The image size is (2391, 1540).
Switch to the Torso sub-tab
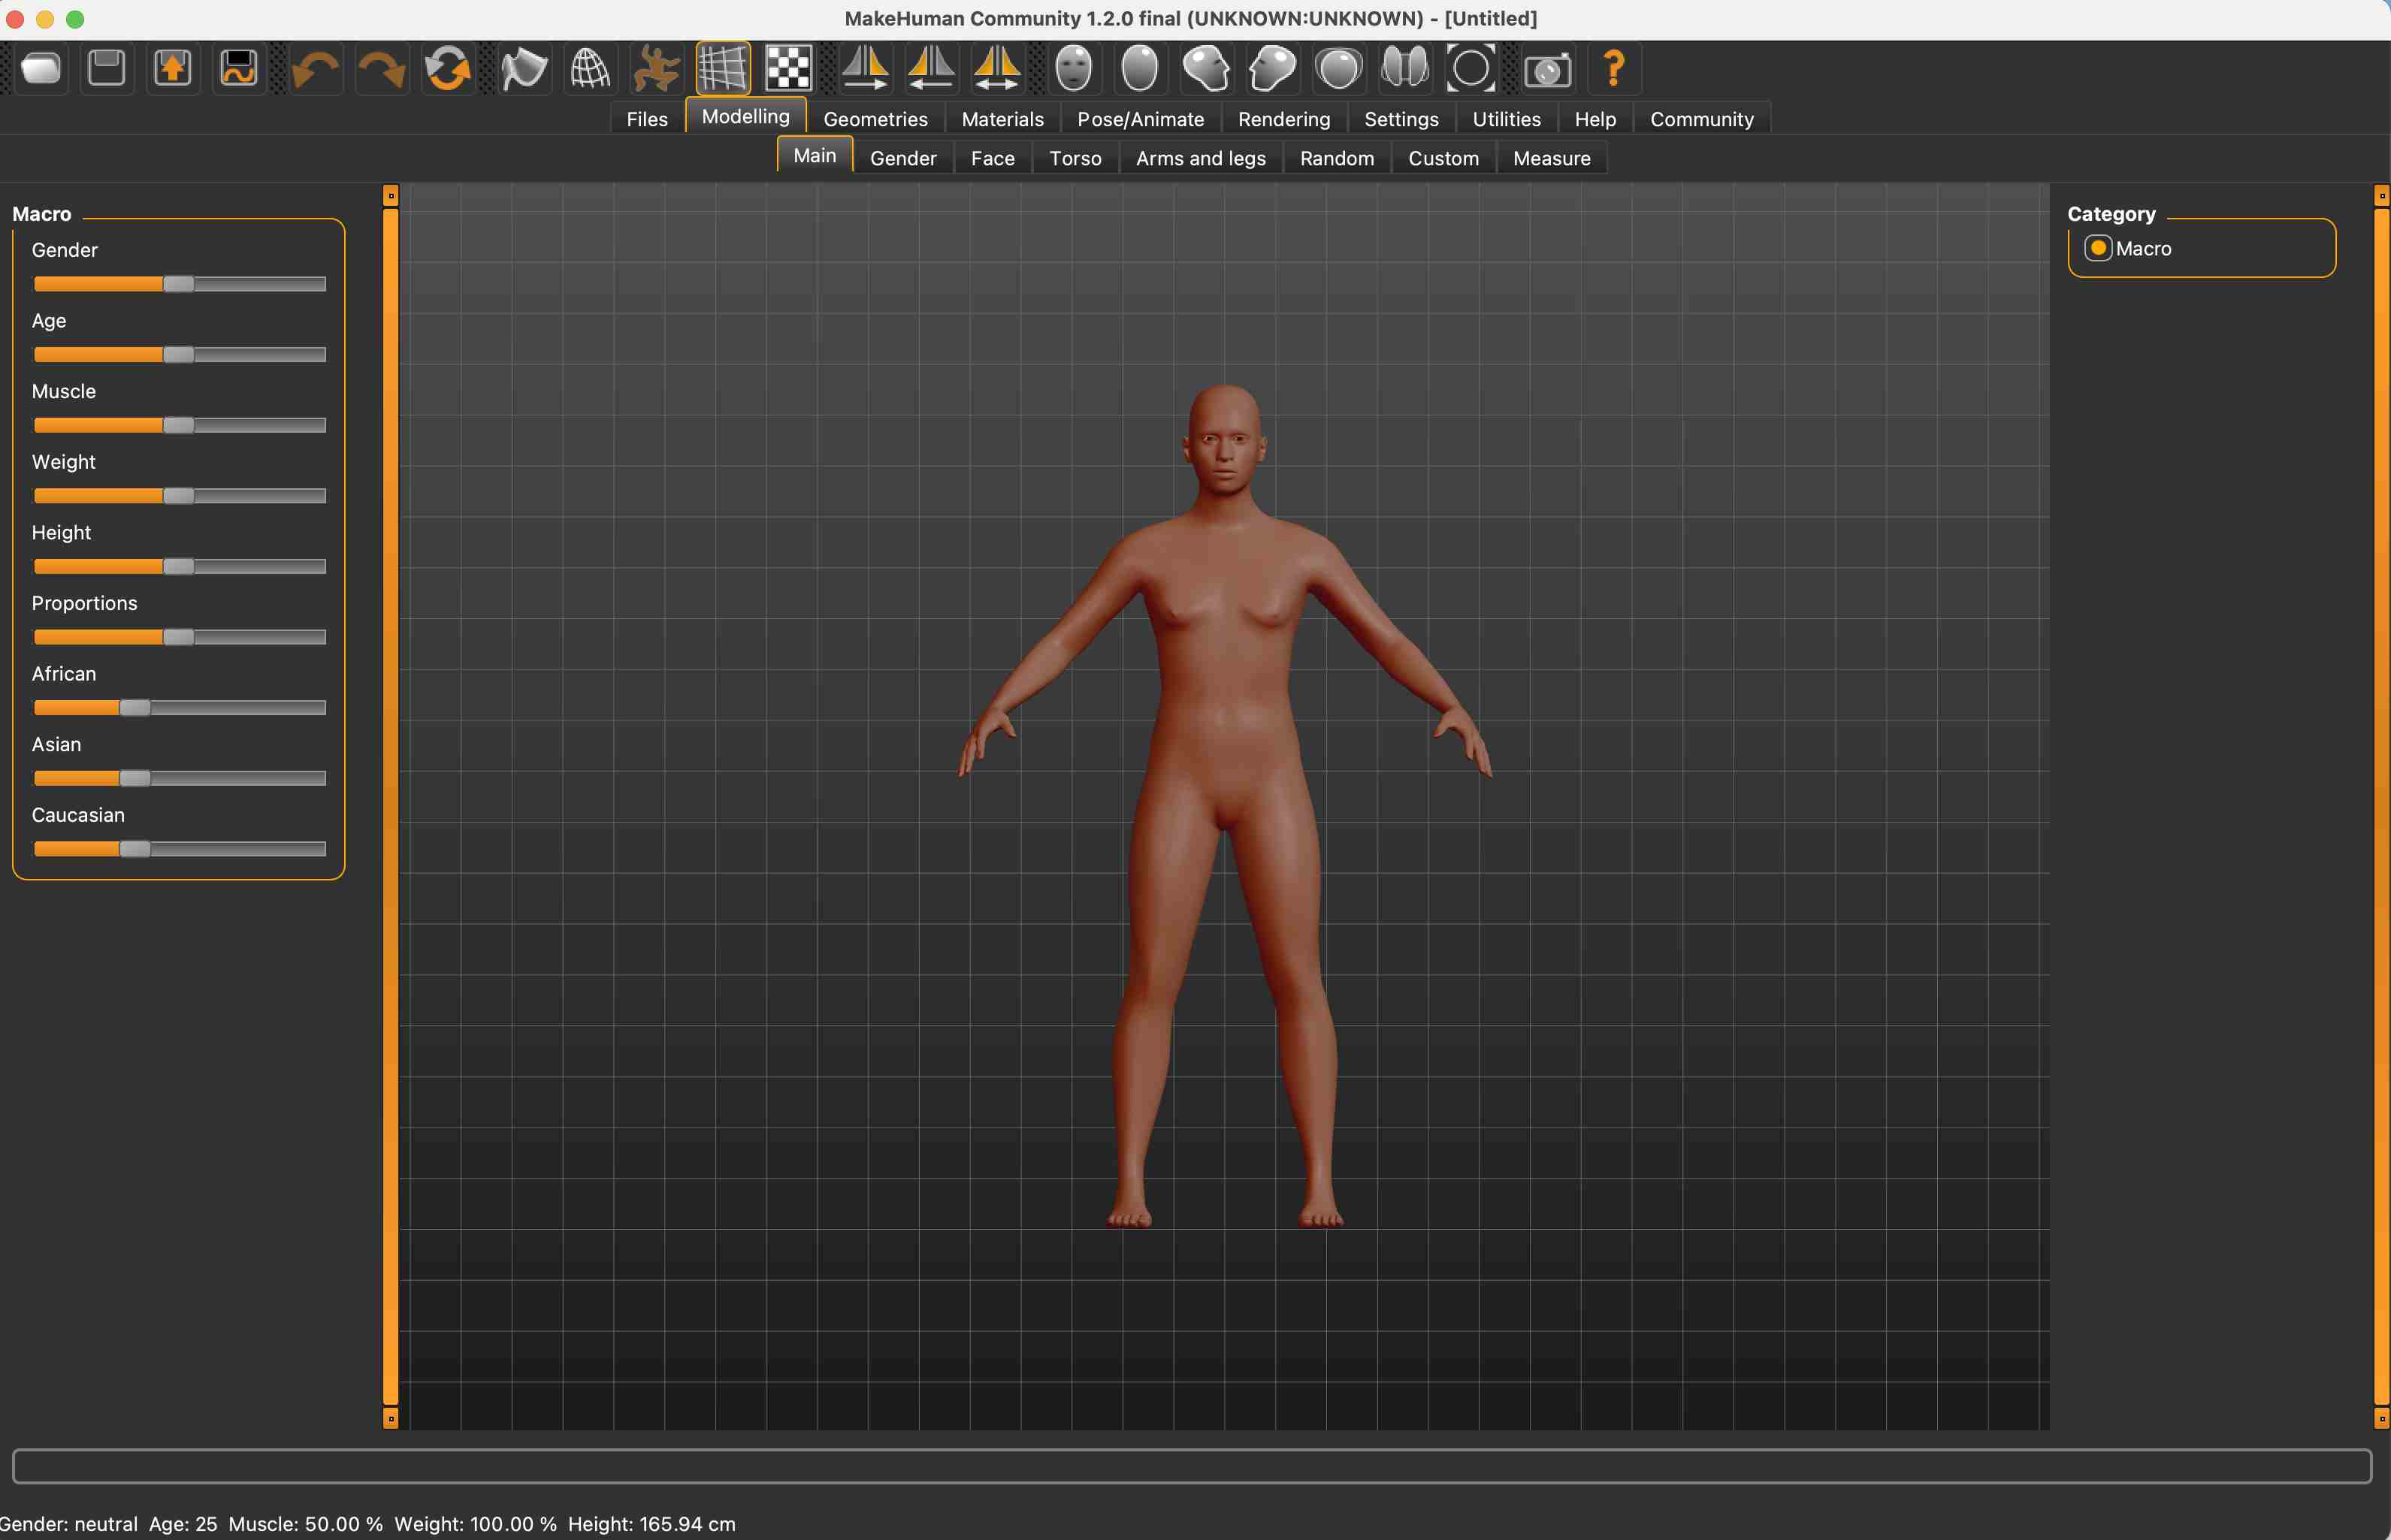point(1075,158)
